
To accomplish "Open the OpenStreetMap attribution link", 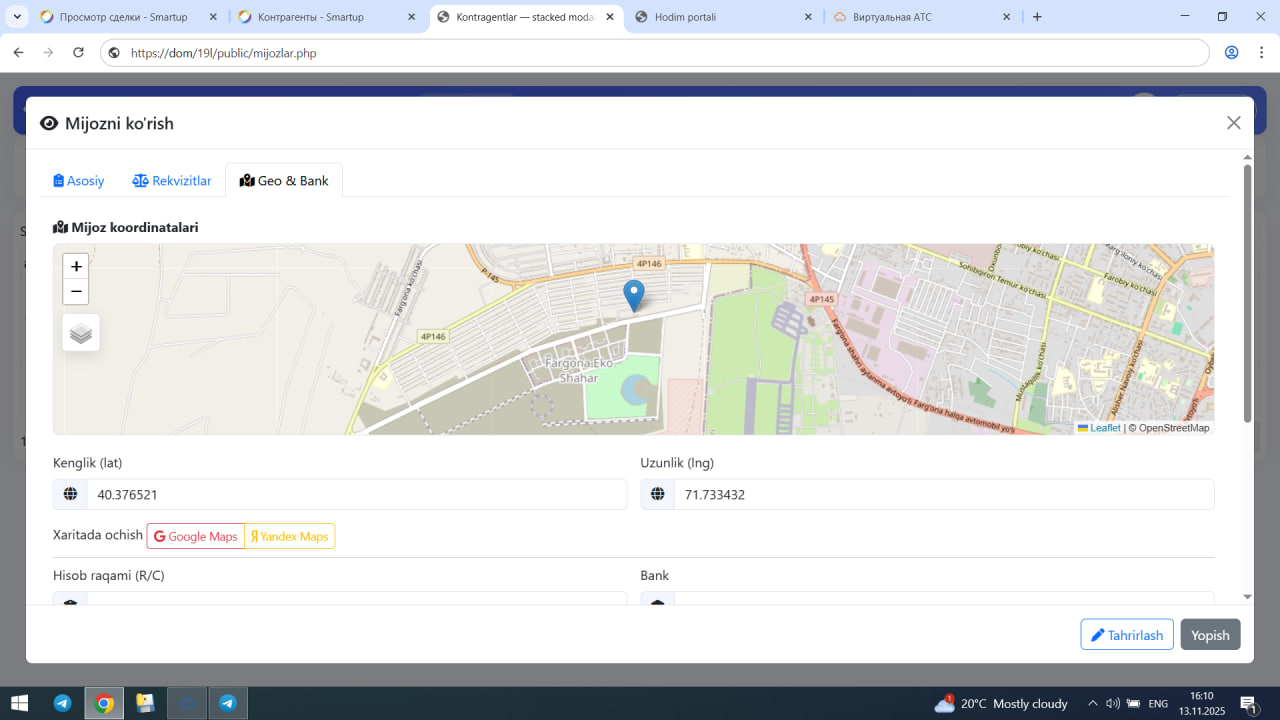I will click(1174, 428).
